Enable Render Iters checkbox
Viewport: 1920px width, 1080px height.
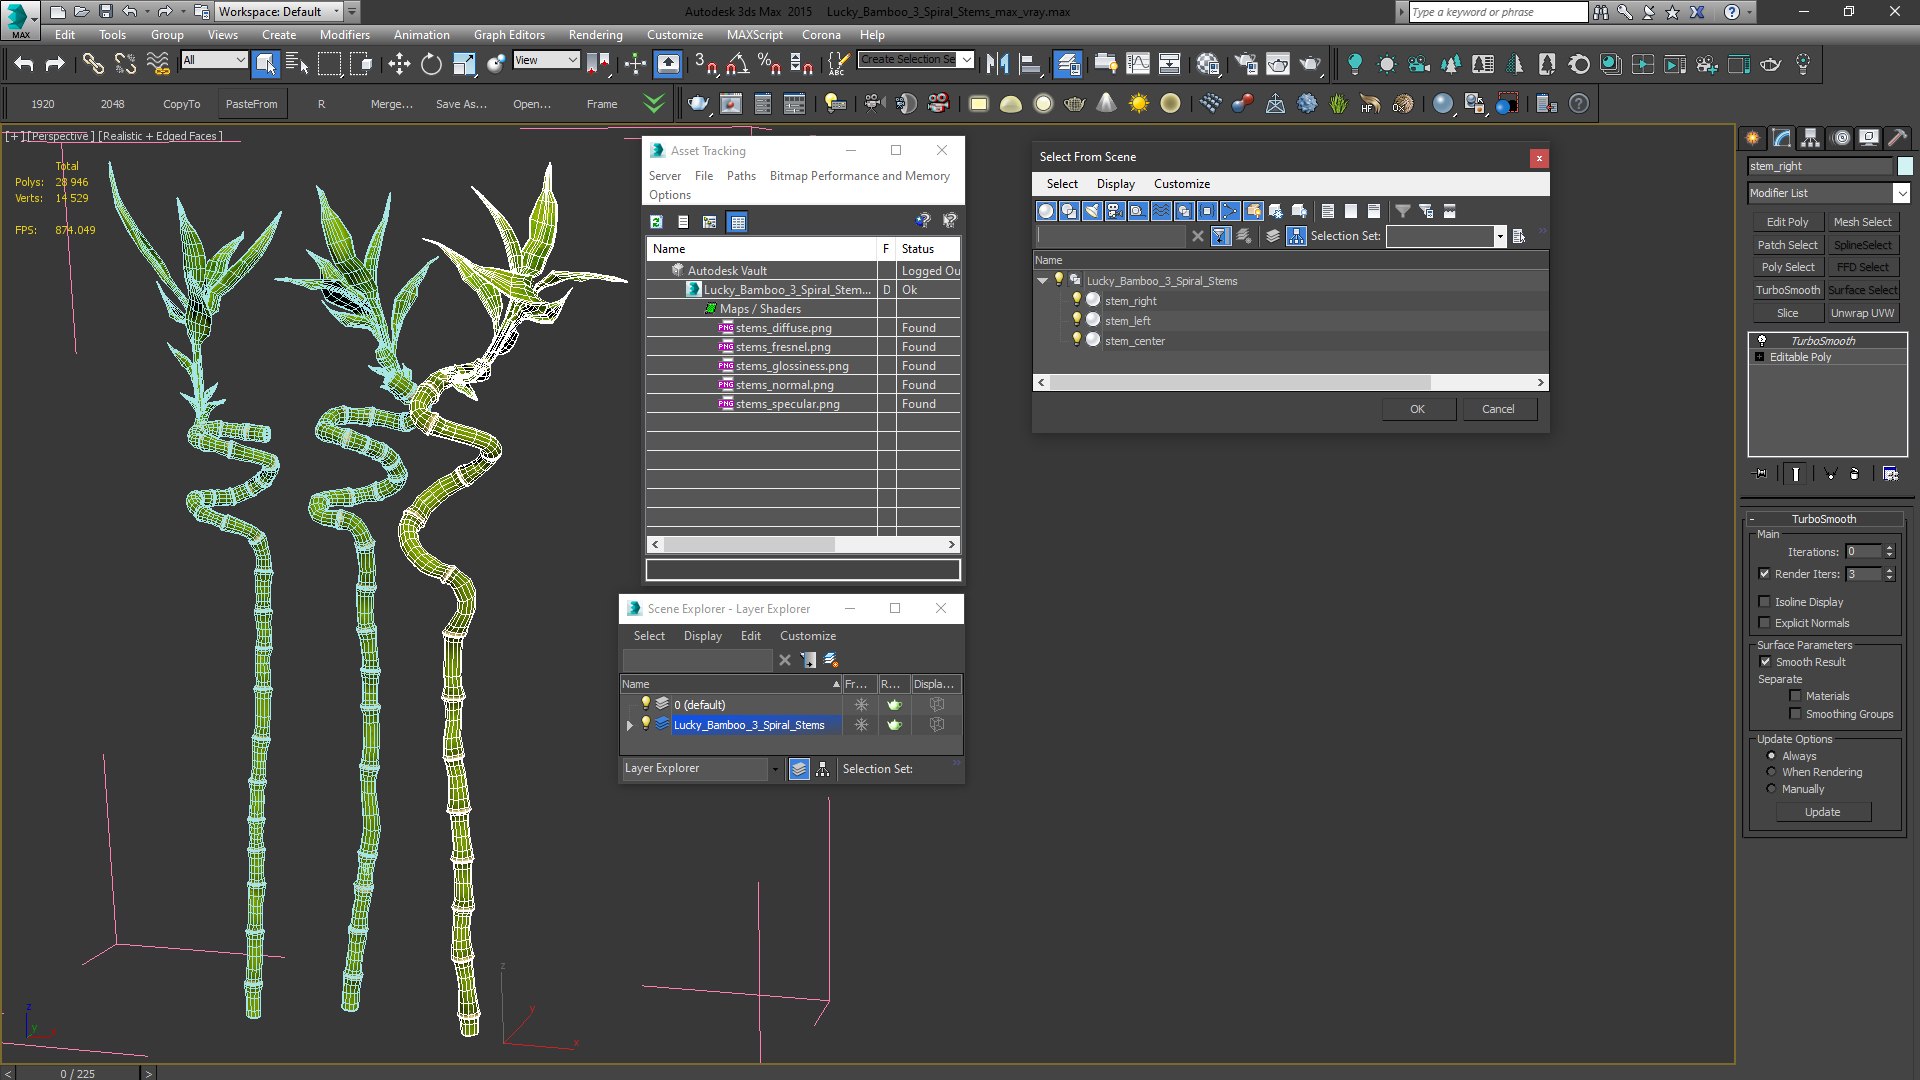point(1764,574)
